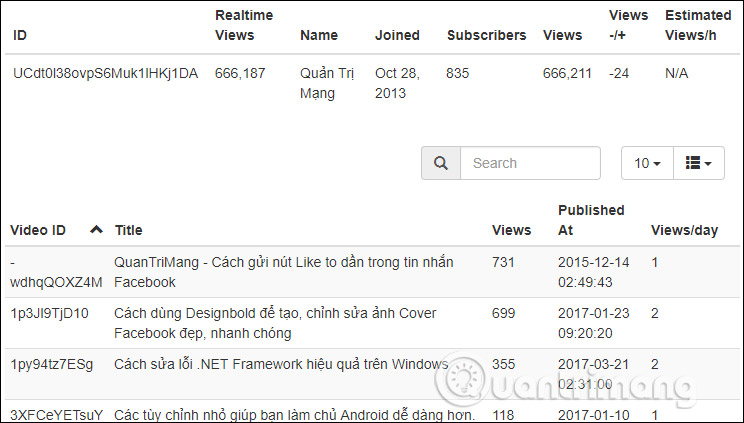Click Views header in channel table
Viewport: 744px width, 423px height.
(x=563, y=35)
